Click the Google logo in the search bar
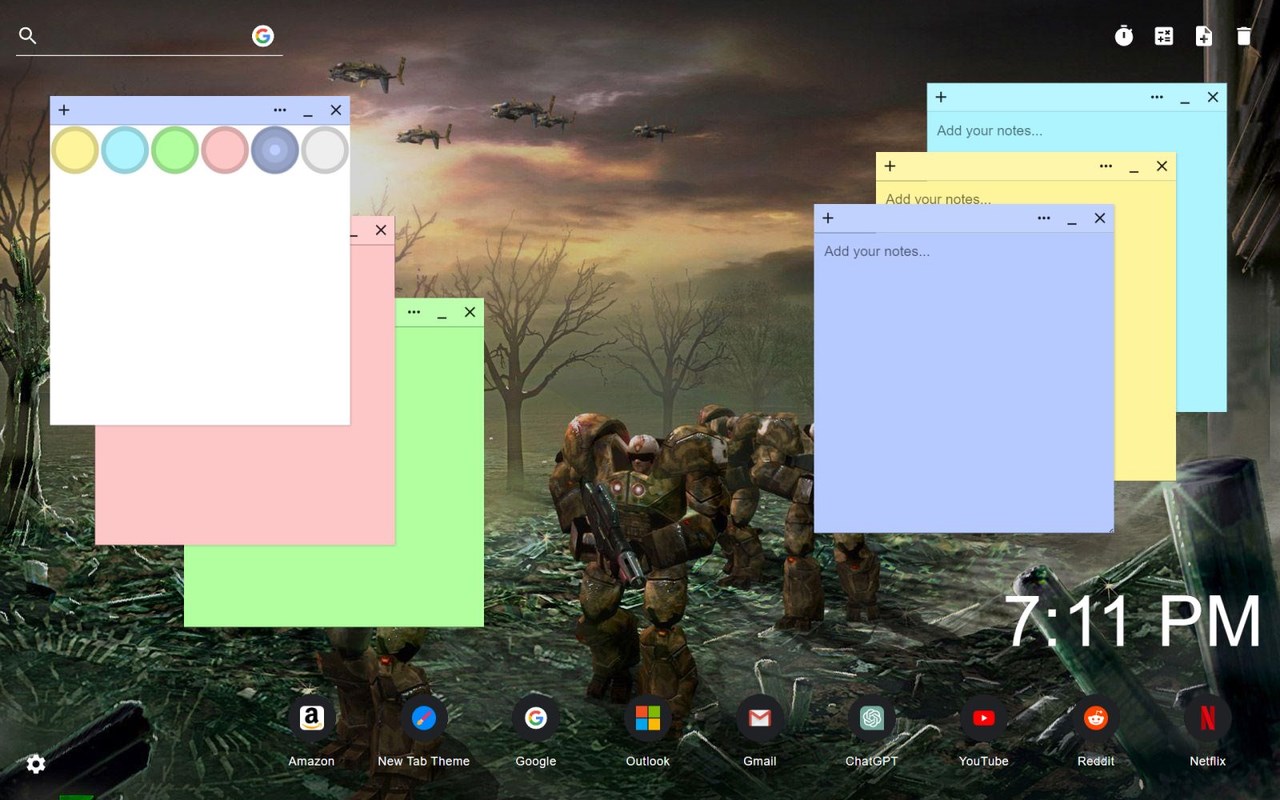This screenshot has width=1280, height=800. click(x=263, y=36)
